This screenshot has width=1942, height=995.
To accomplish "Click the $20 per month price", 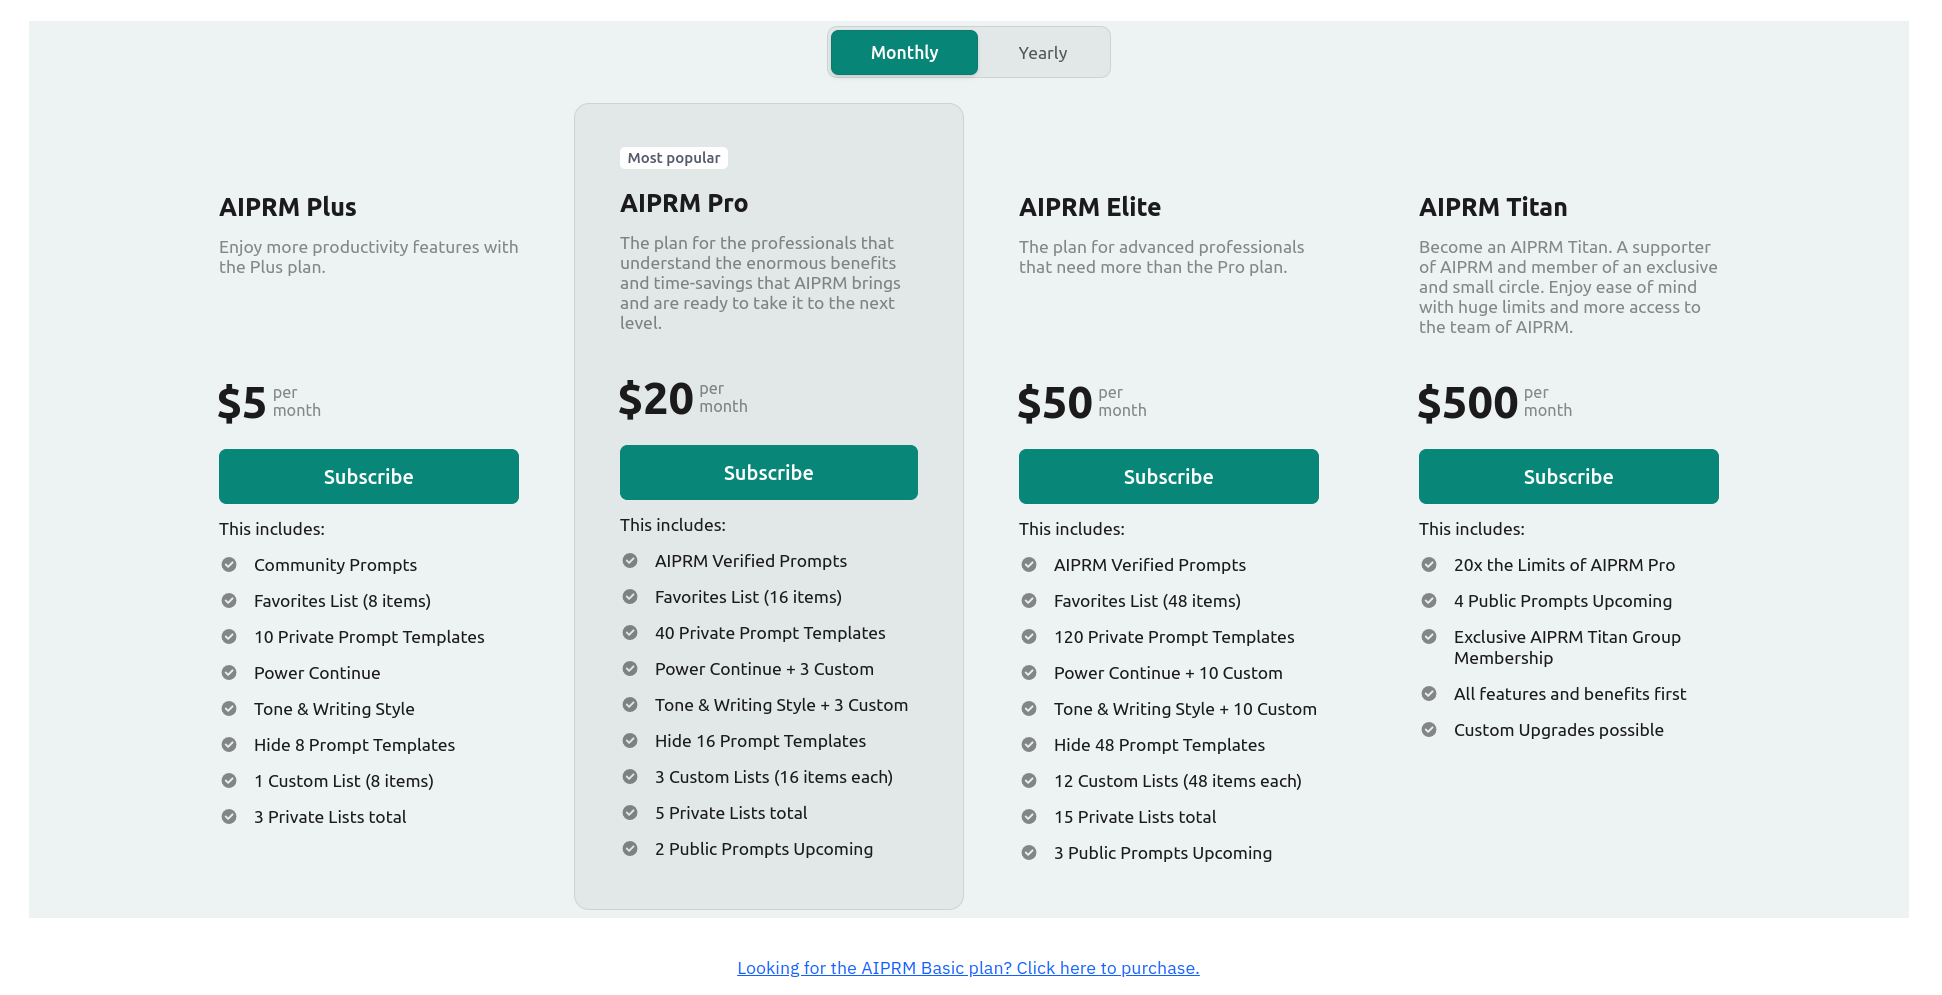I will 655,399.
